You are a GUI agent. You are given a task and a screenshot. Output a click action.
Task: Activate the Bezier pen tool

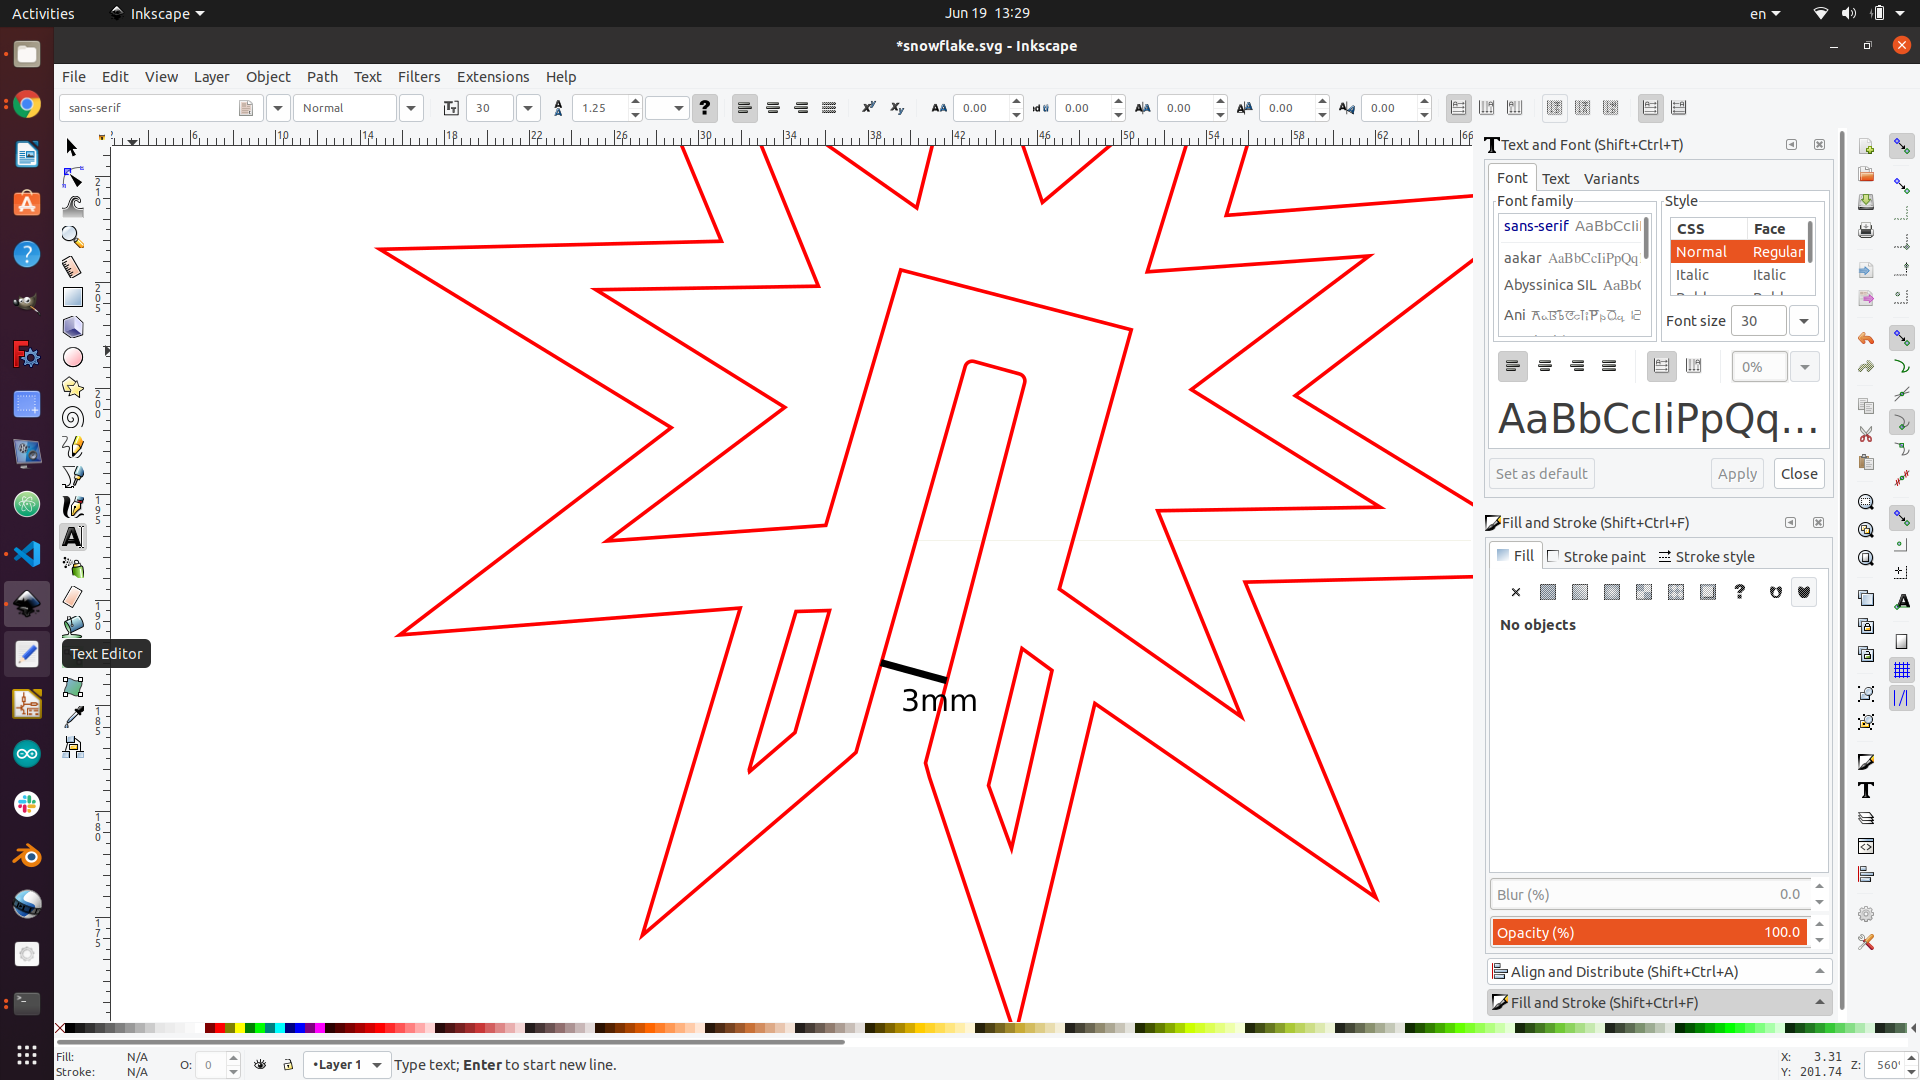click(x=72, y=477)
